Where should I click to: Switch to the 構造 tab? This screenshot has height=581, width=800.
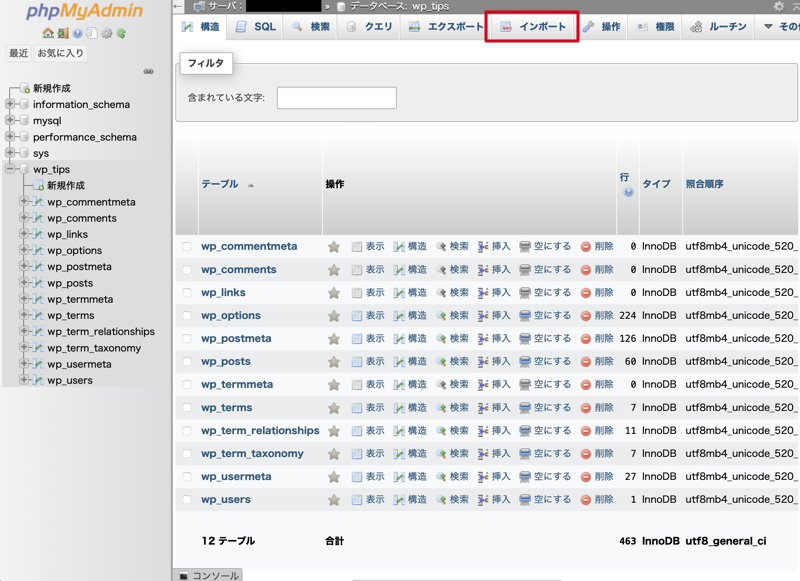[x=201, y=27]
